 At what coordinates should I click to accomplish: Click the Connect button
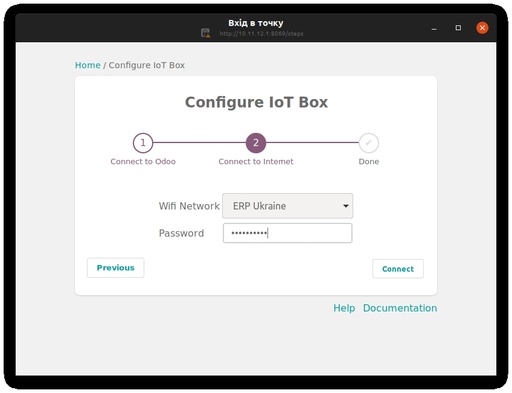pyautogui.click(x=398, y=269)
